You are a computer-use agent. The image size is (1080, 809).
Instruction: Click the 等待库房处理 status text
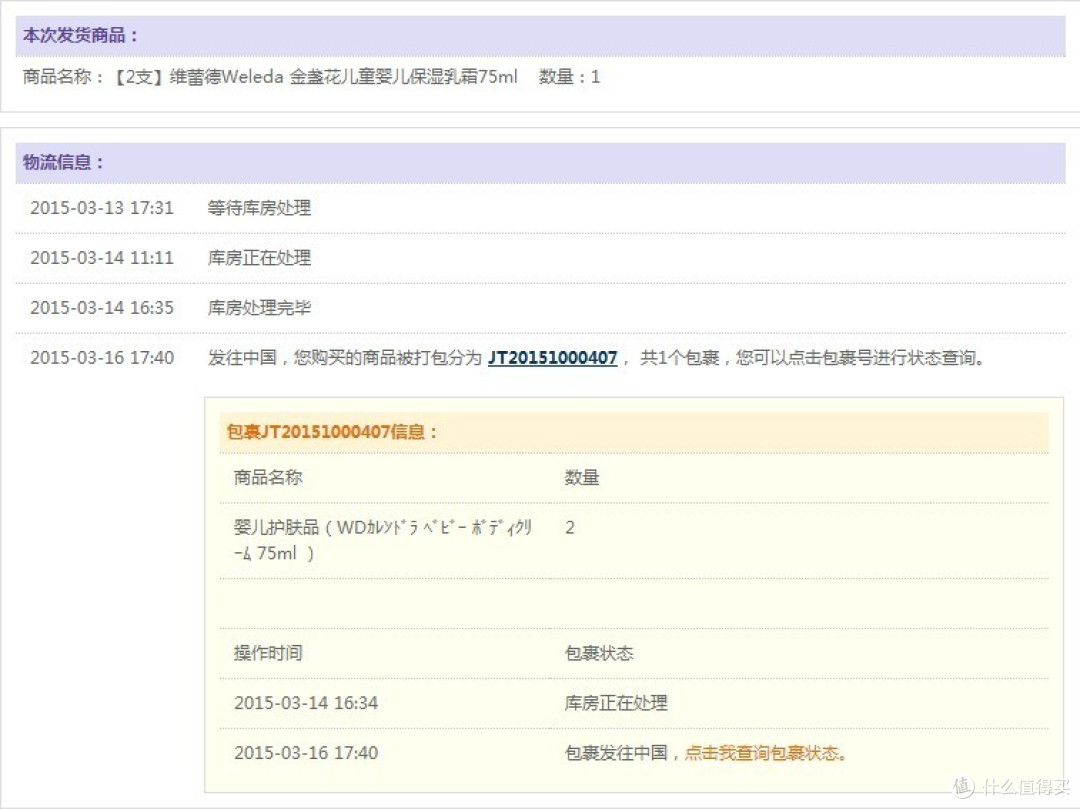pos(259,208)
